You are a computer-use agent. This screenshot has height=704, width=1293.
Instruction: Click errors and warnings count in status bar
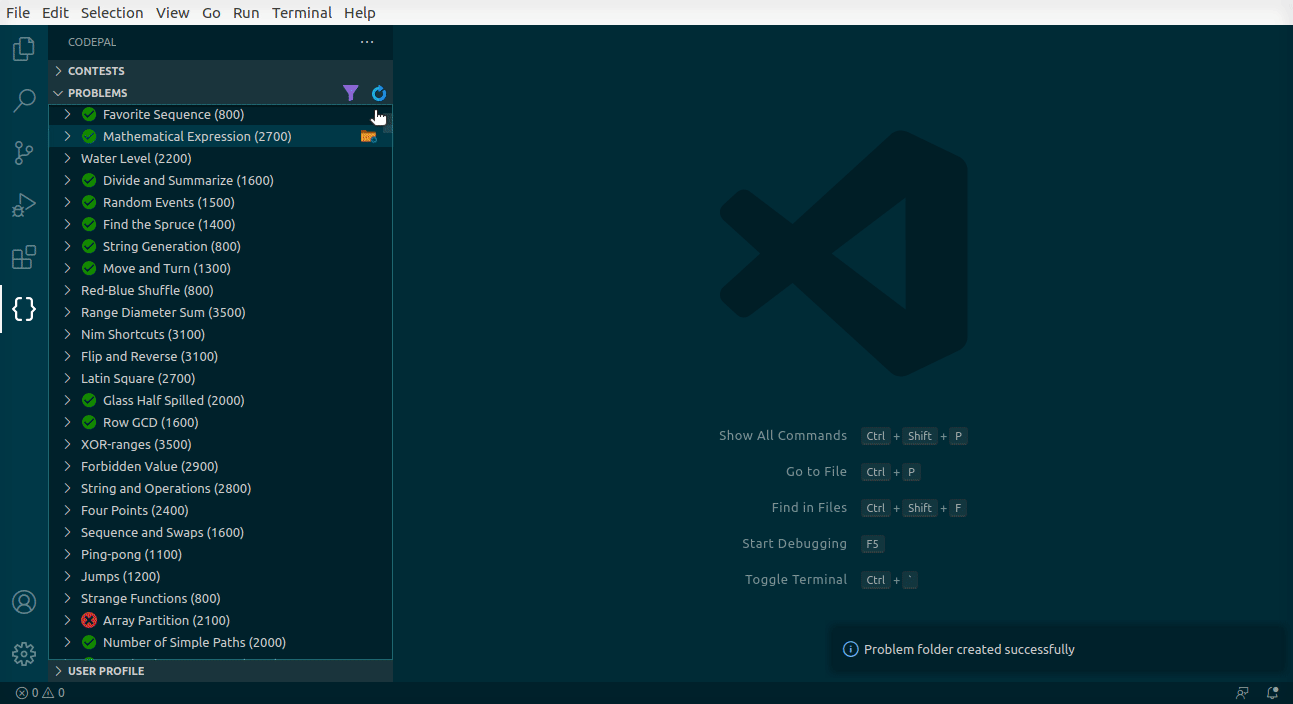click(40, 692)
